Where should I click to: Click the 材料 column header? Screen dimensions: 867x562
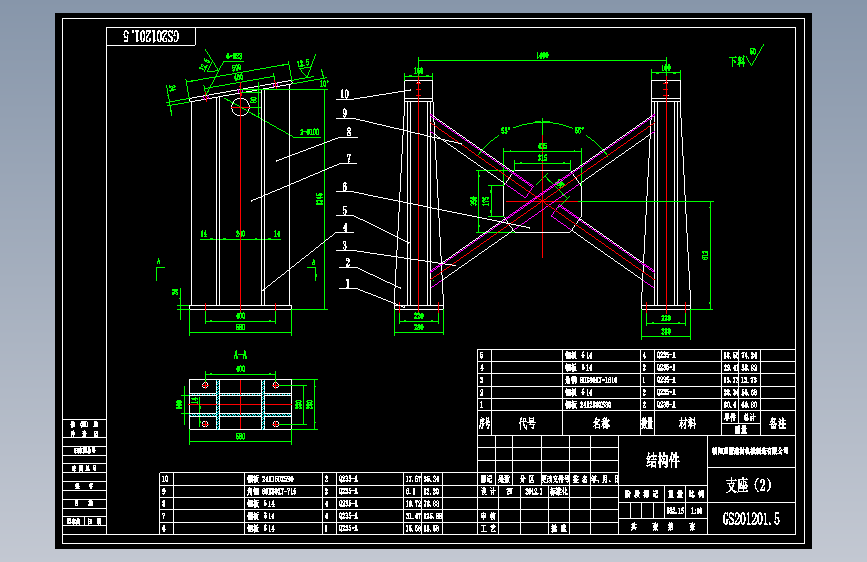[x=687, y=423]
